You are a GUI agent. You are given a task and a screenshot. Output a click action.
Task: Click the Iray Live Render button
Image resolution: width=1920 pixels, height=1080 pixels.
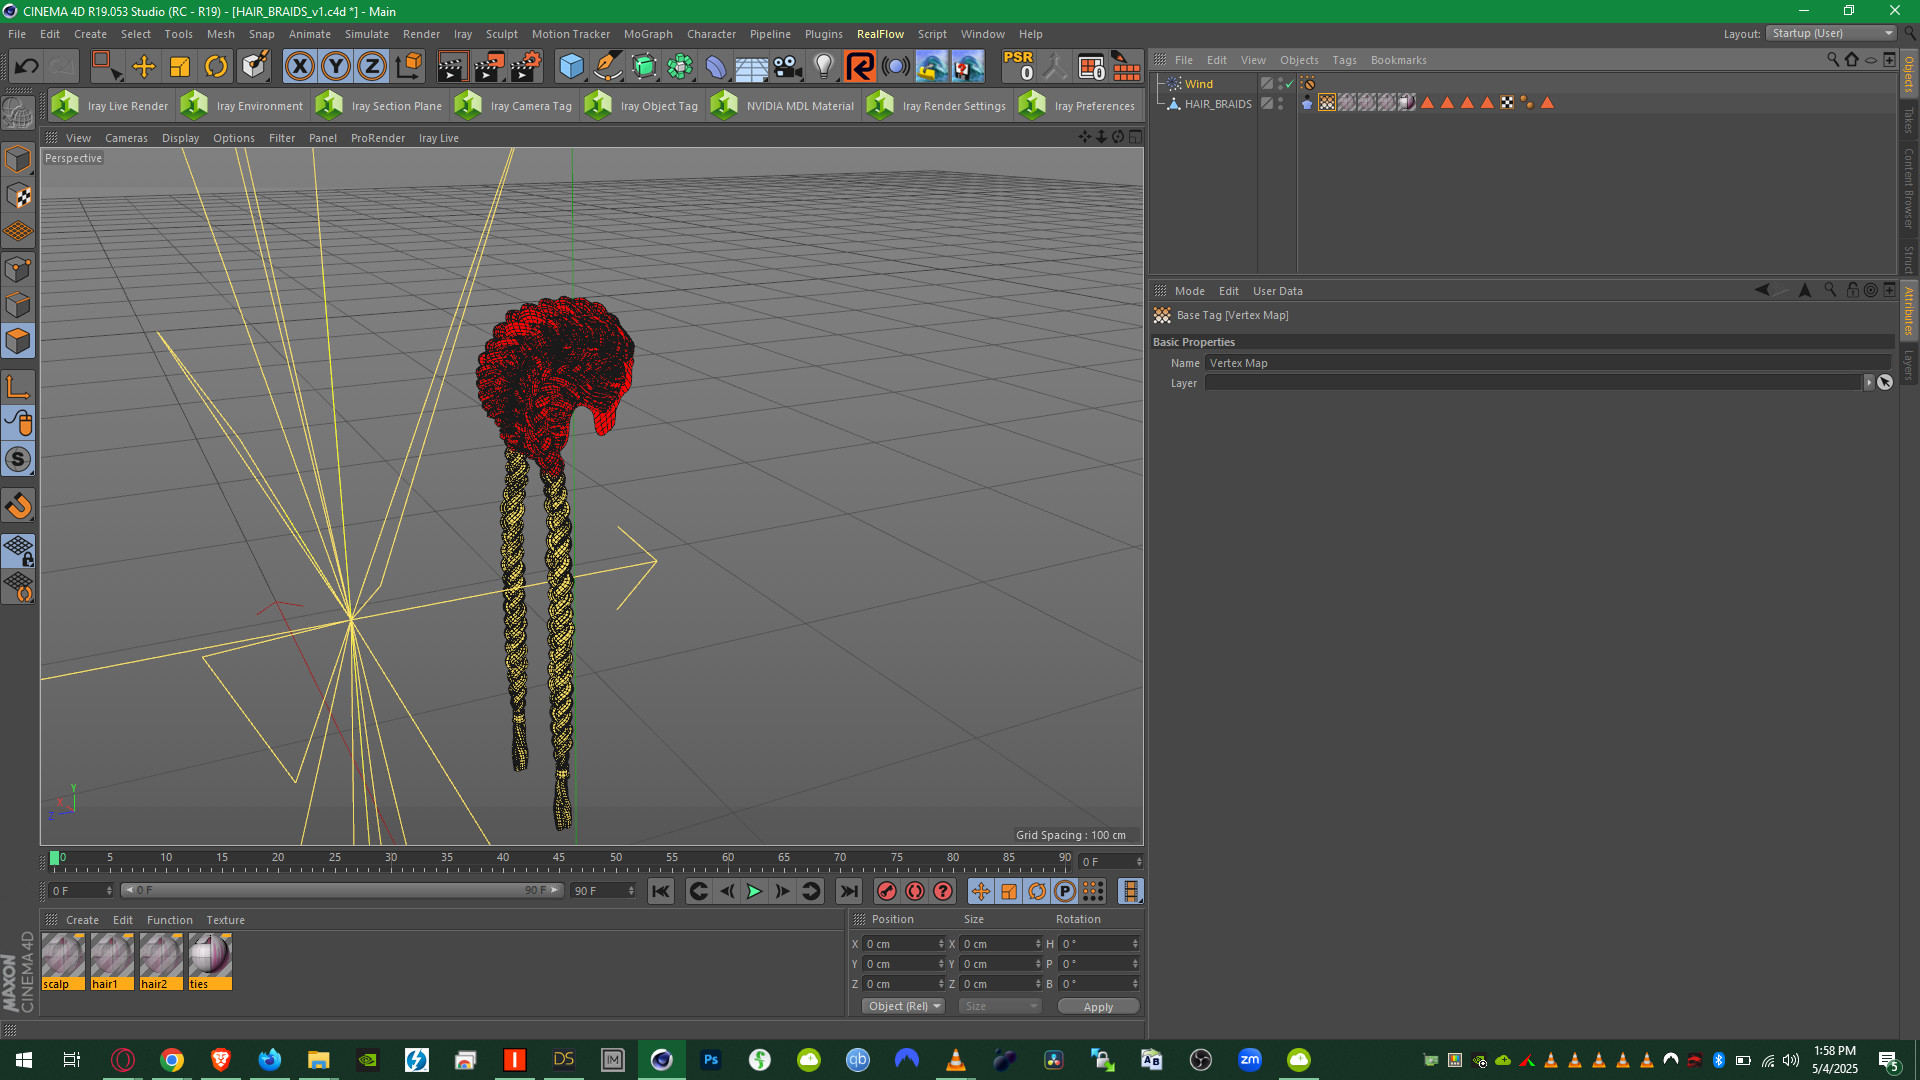pyautogui.click(x=110, y=105)
